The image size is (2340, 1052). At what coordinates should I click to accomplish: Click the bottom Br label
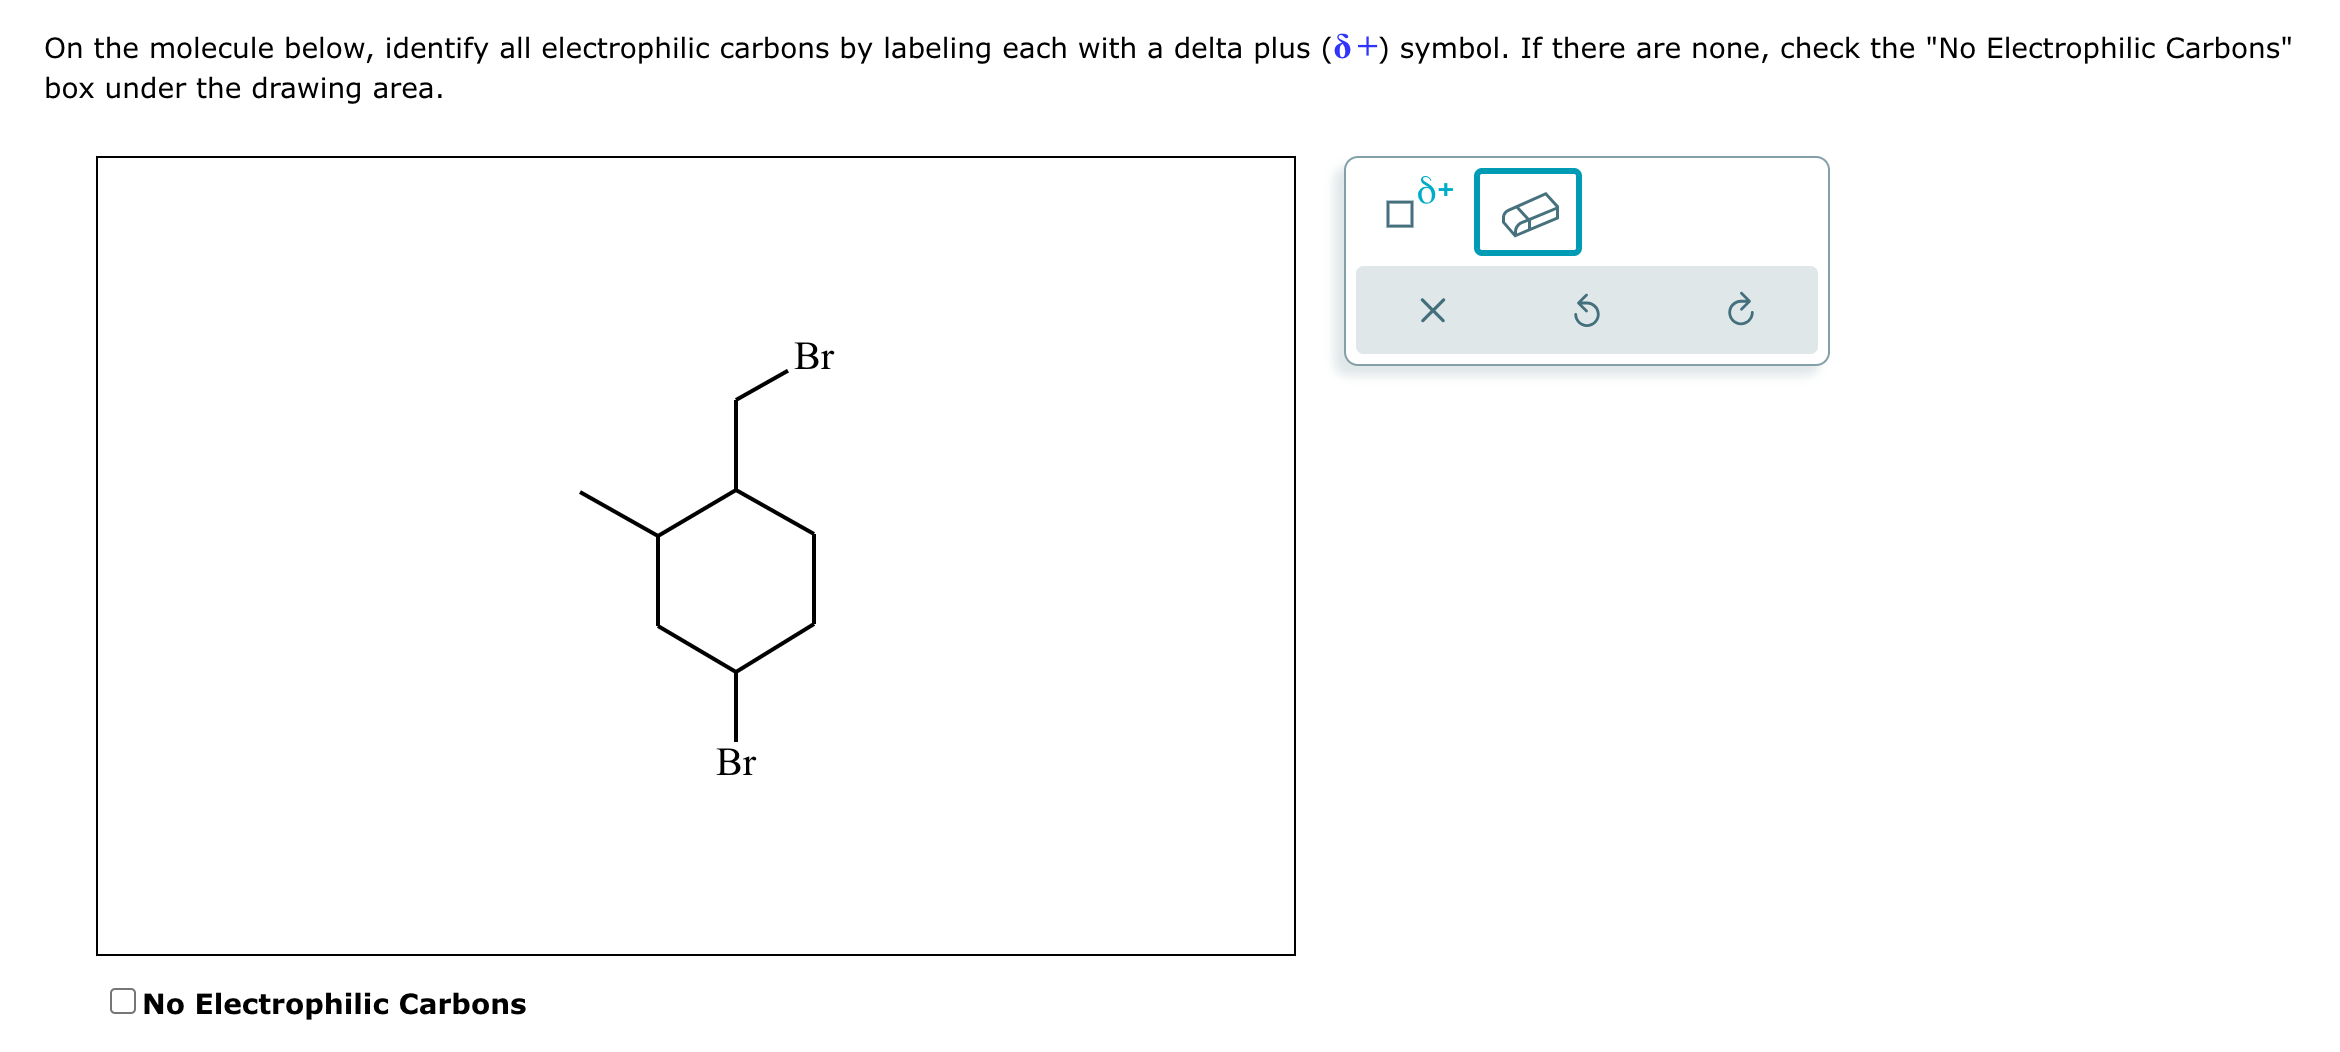pyautogui.click(x=737, y=763)
